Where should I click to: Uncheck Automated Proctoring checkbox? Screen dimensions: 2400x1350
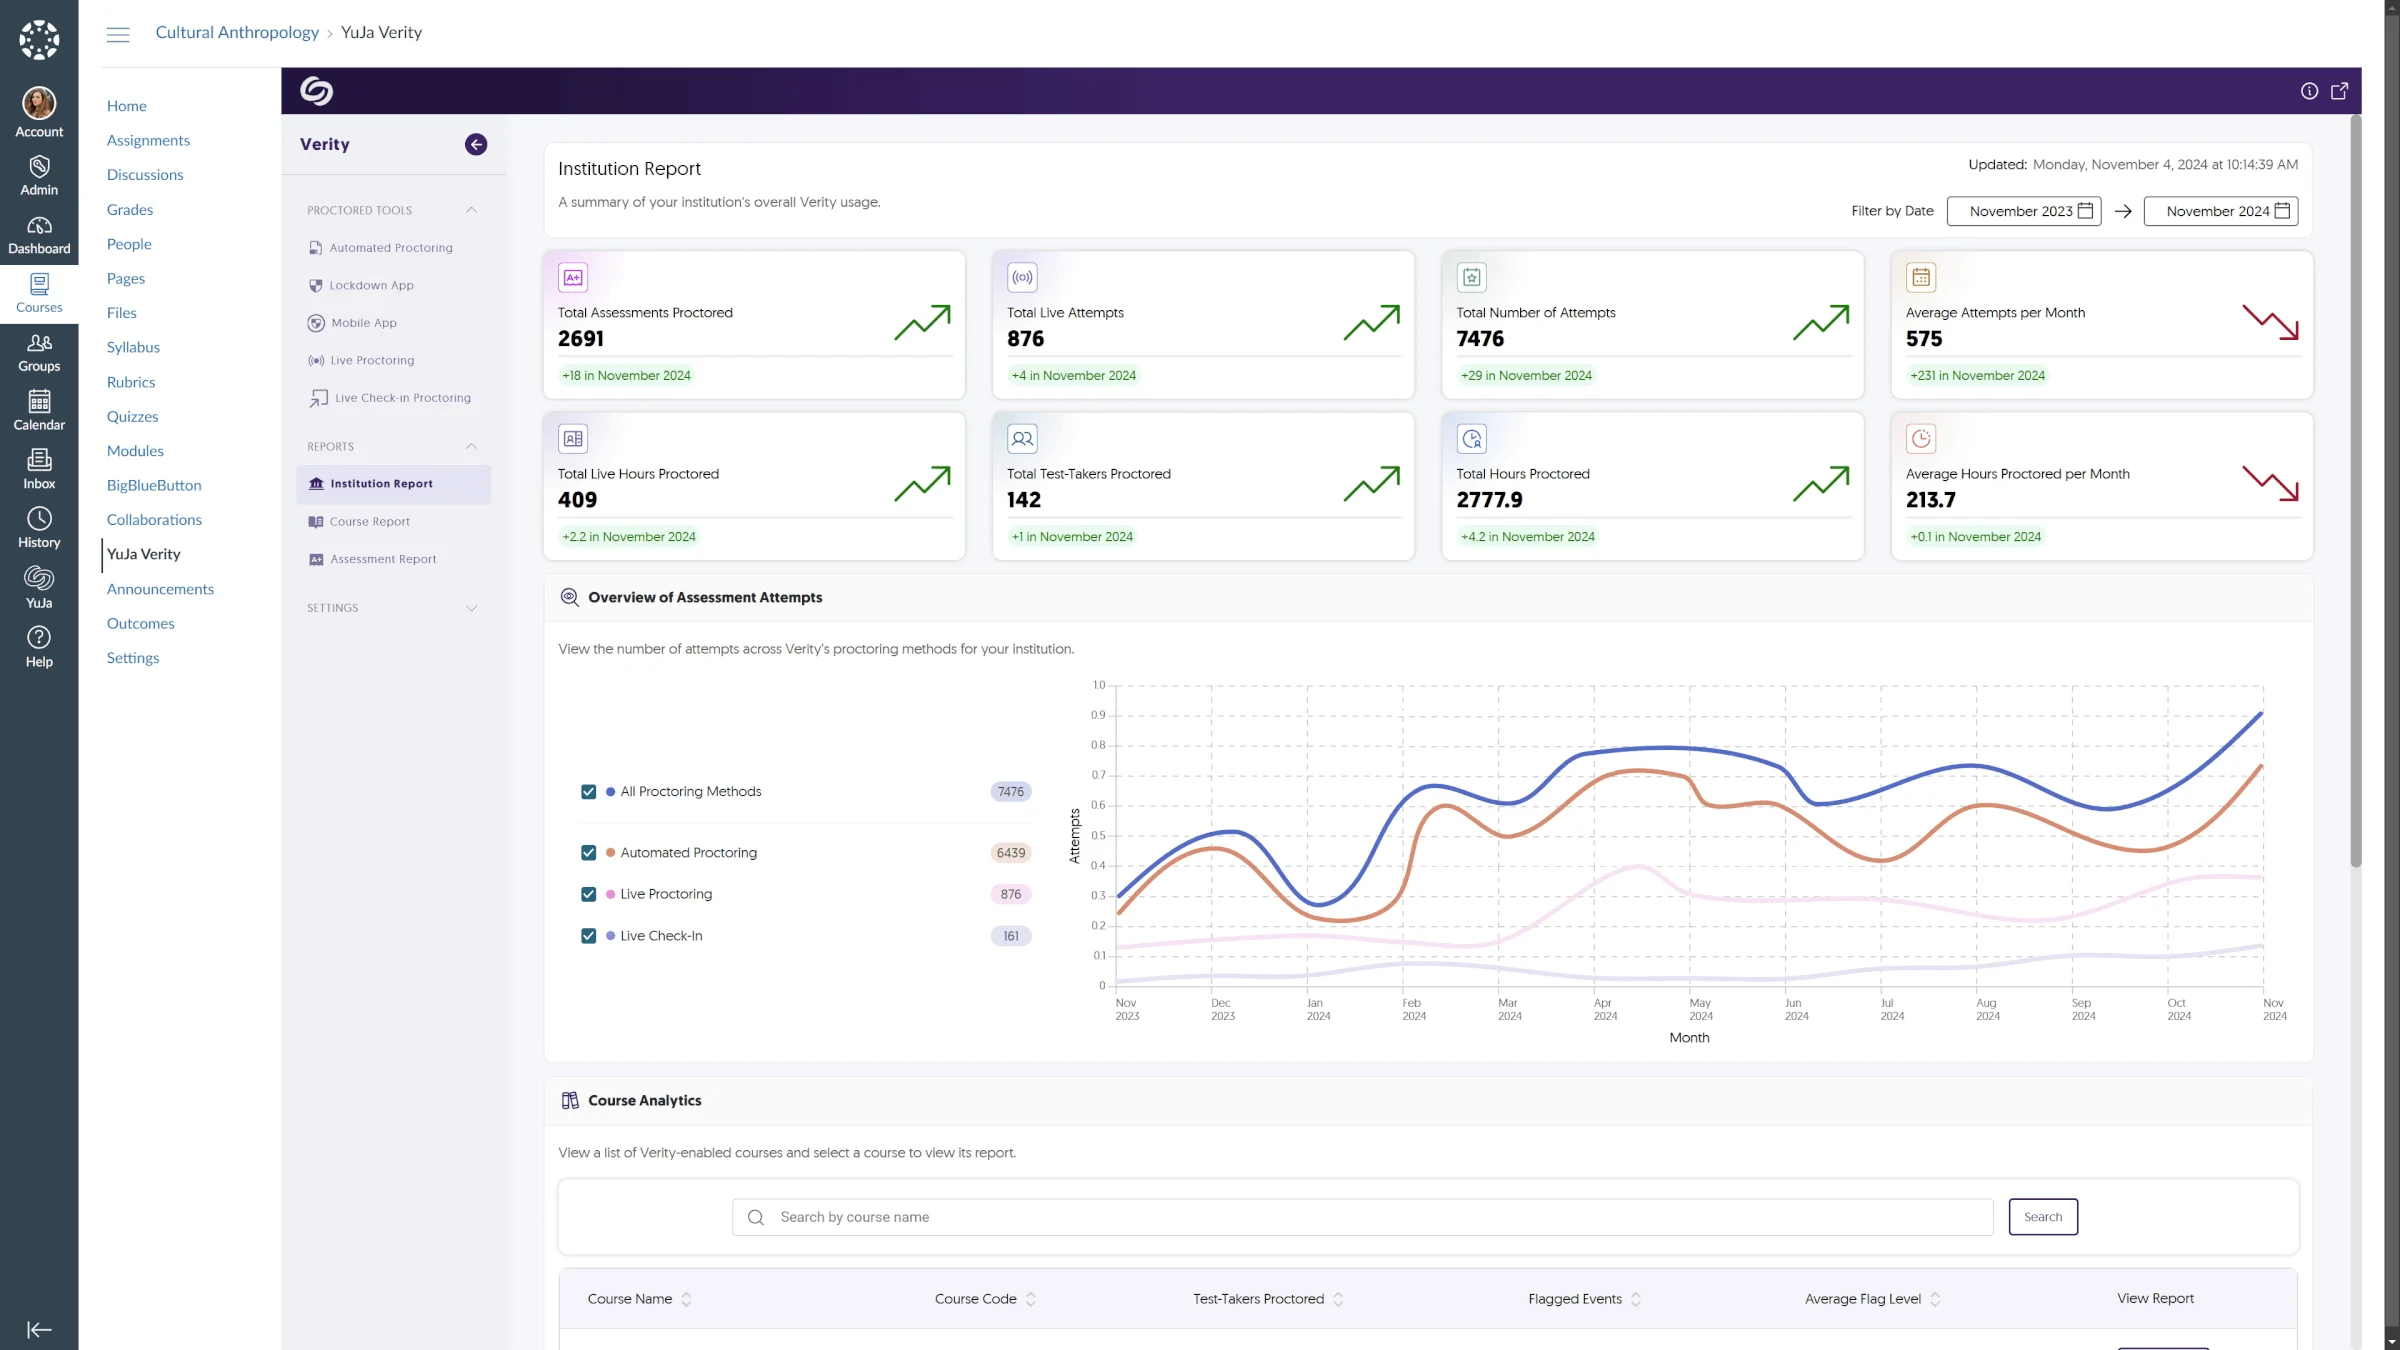588,853
